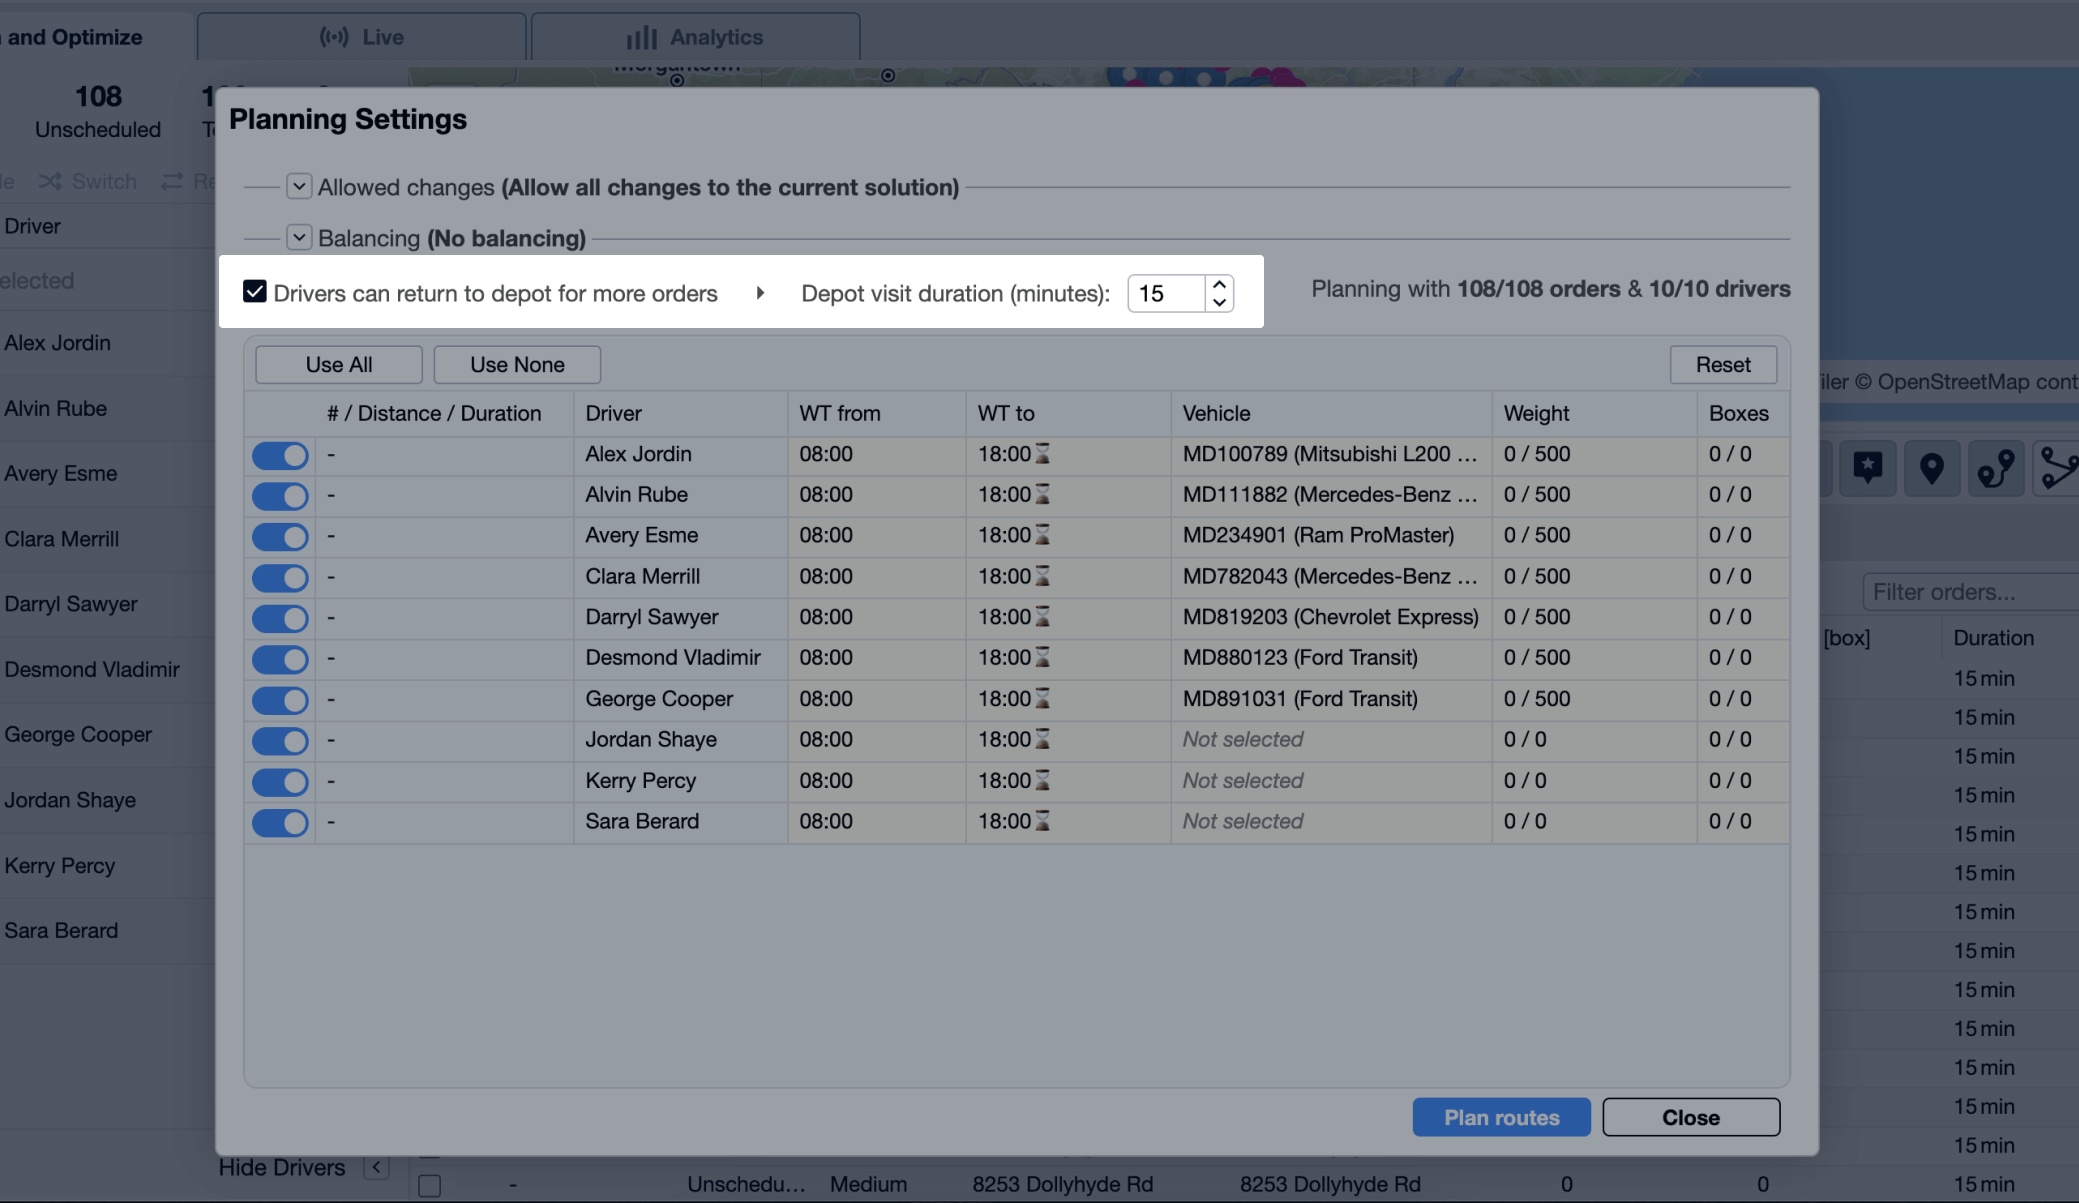Increase the depot visit duration with the up arrow
This screenshot has width=2079, height=1203.
tap(1219, 284)
